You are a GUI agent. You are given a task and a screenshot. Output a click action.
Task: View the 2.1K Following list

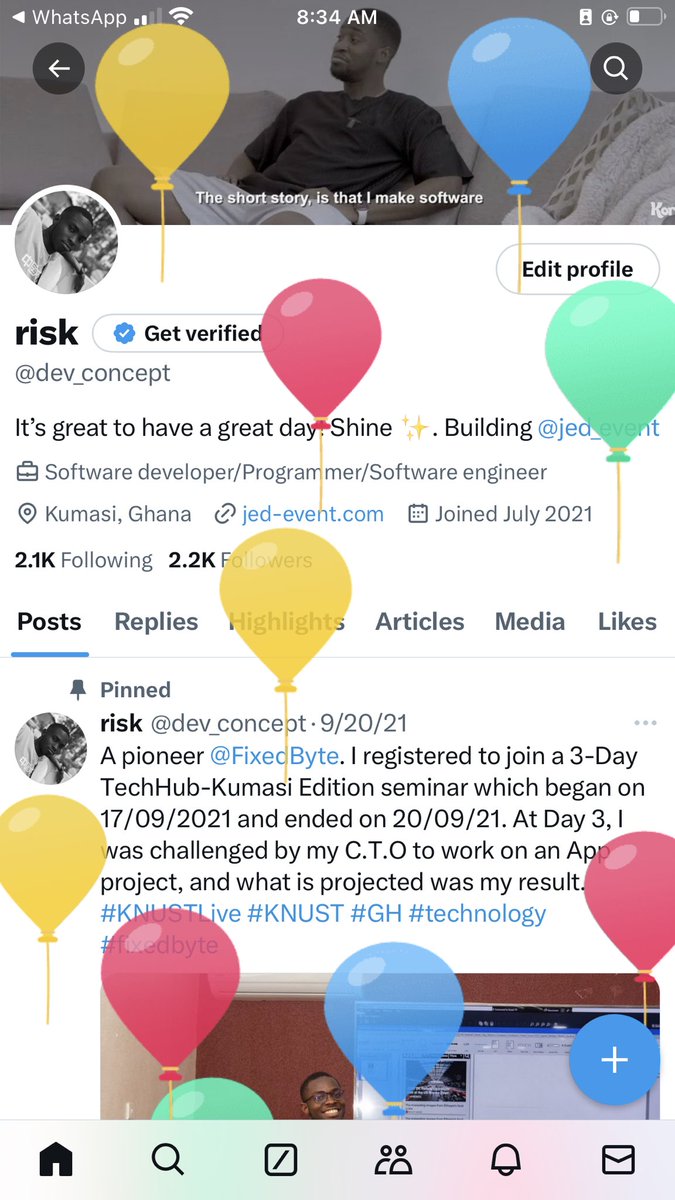(84, 560)
